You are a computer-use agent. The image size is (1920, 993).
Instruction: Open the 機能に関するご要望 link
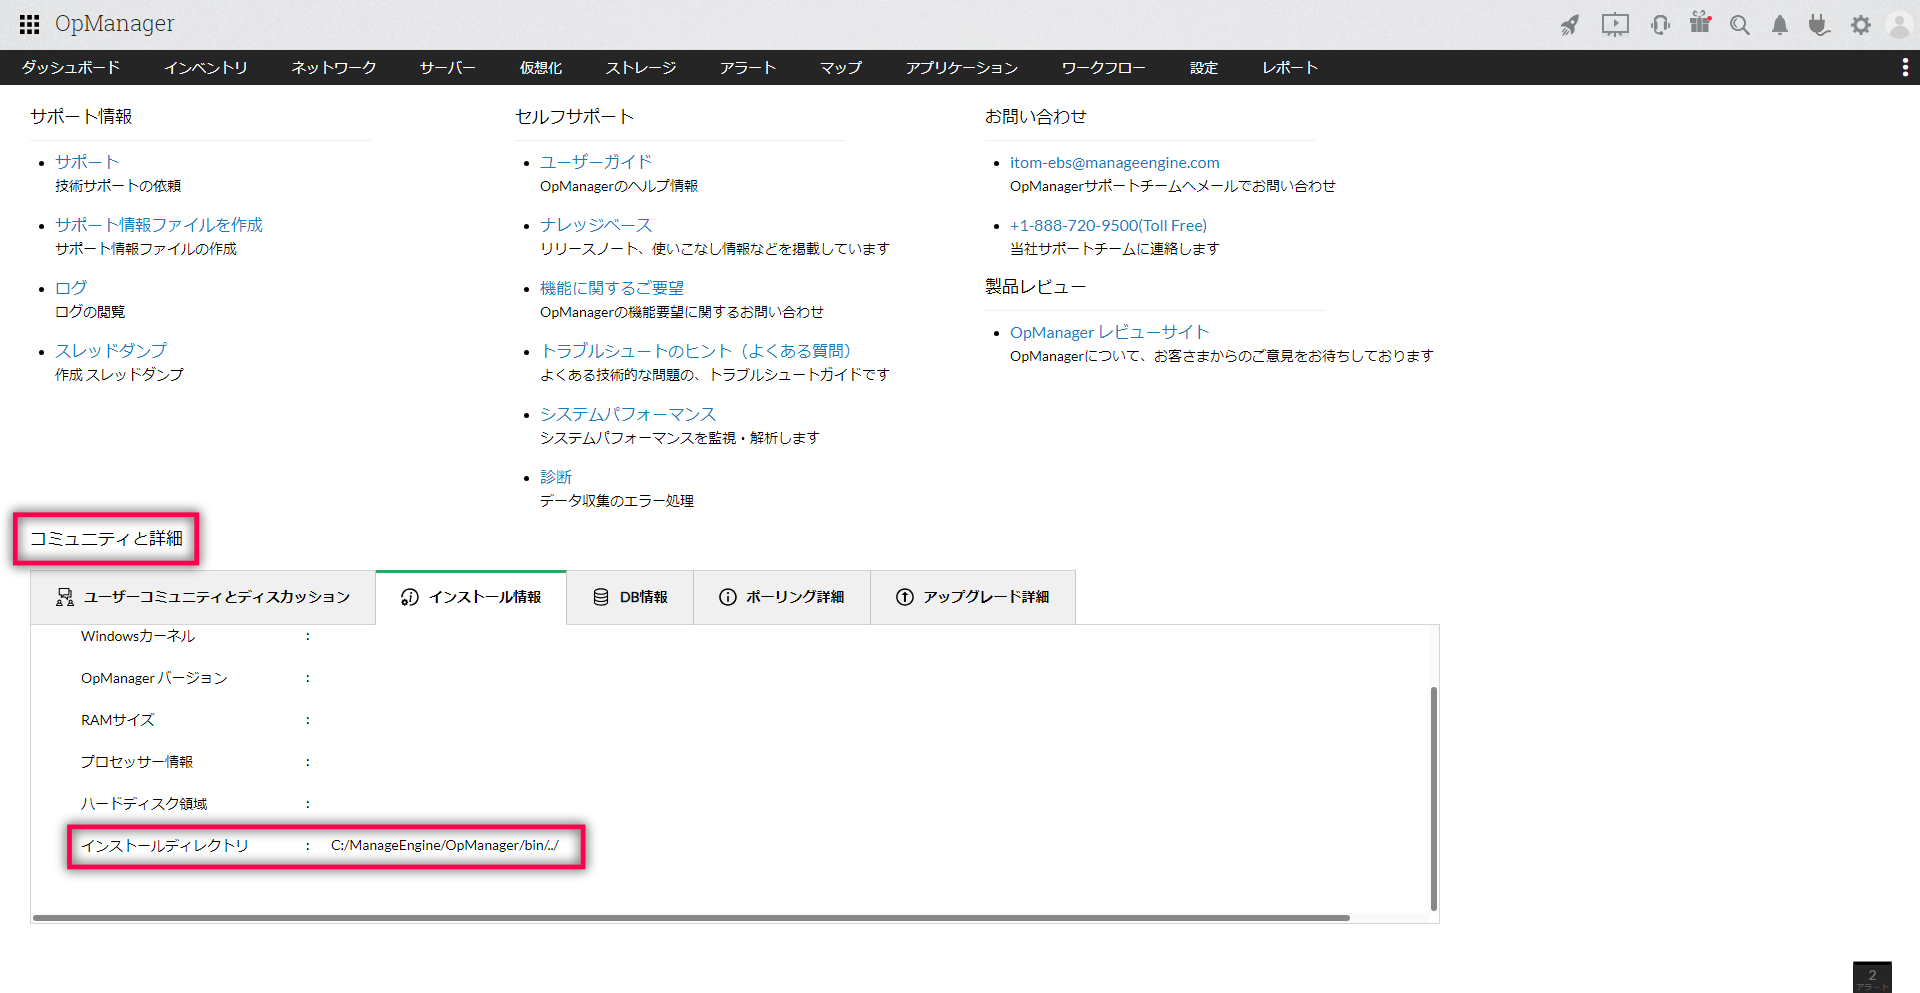[612, 288]
